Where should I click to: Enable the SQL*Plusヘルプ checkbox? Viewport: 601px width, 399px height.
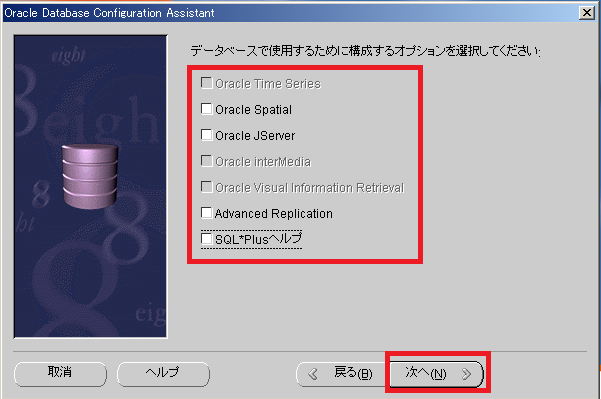click(207, 239)
